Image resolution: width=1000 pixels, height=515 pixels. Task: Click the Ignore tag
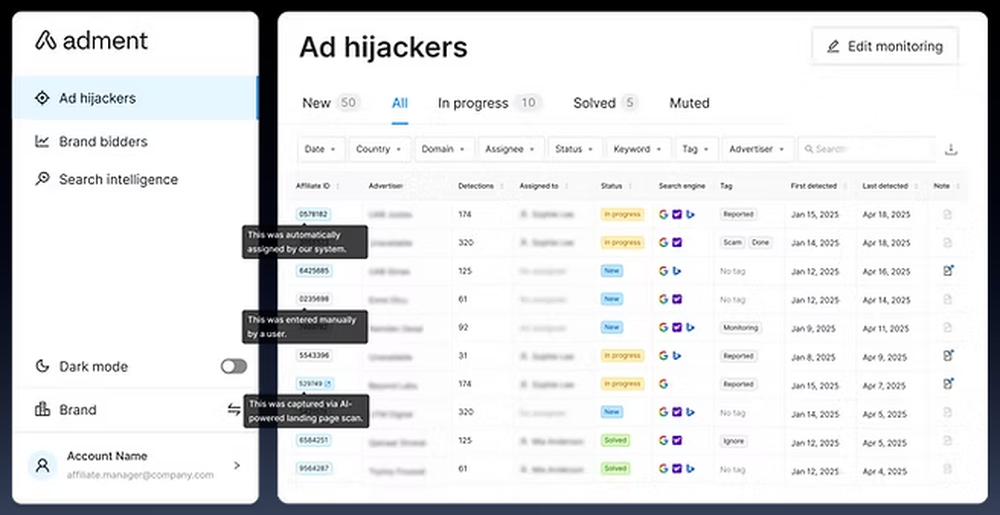(x=734, y=440)
